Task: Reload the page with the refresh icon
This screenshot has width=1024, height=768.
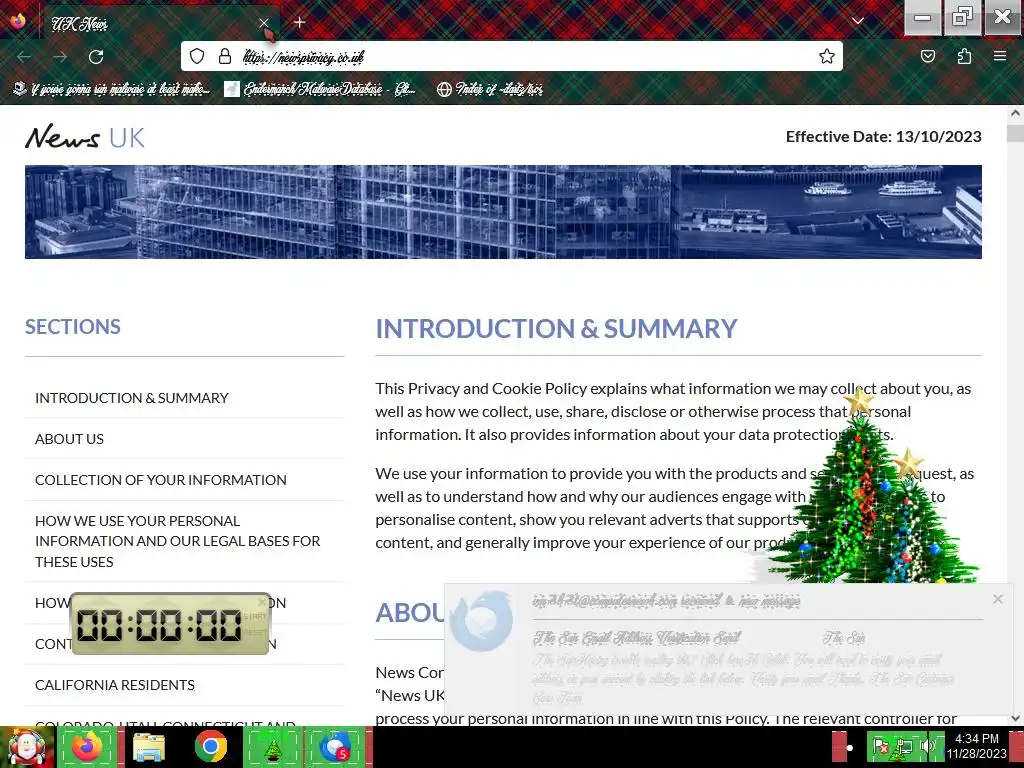Action: [96, 57]
